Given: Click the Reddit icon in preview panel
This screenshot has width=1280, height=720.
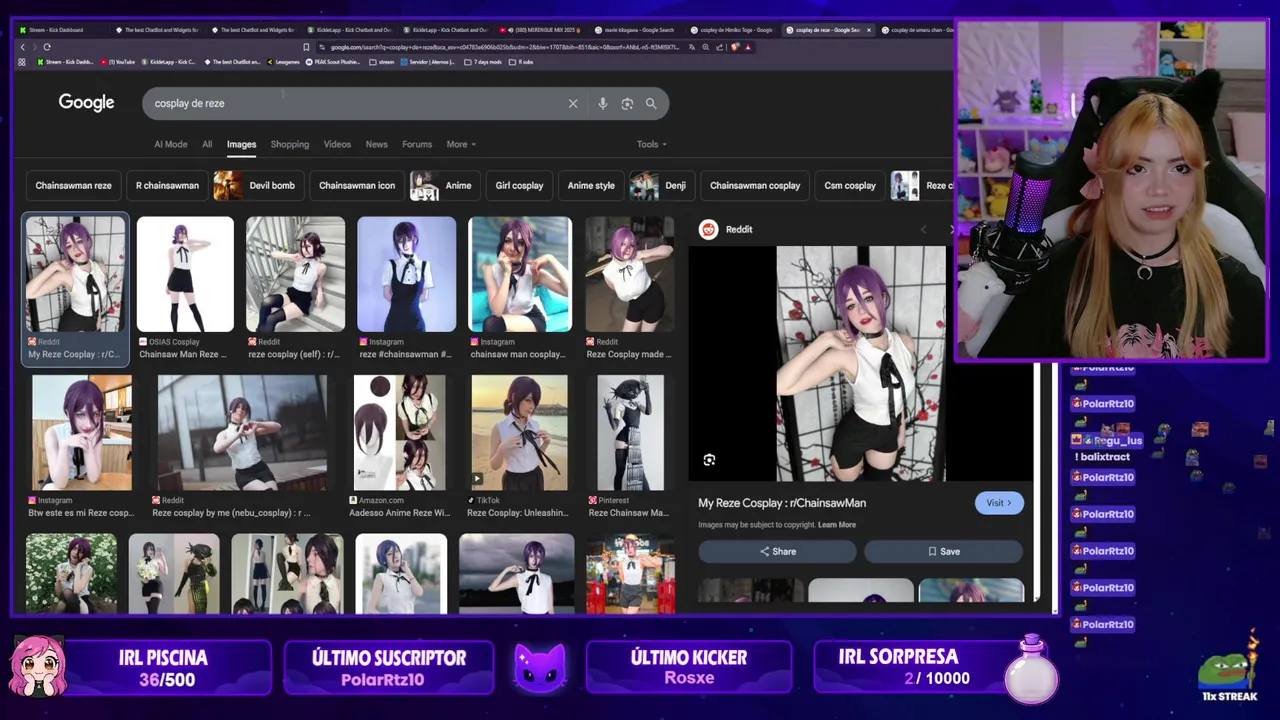Looking at the screenshot, I should click(x=708, y=229).
